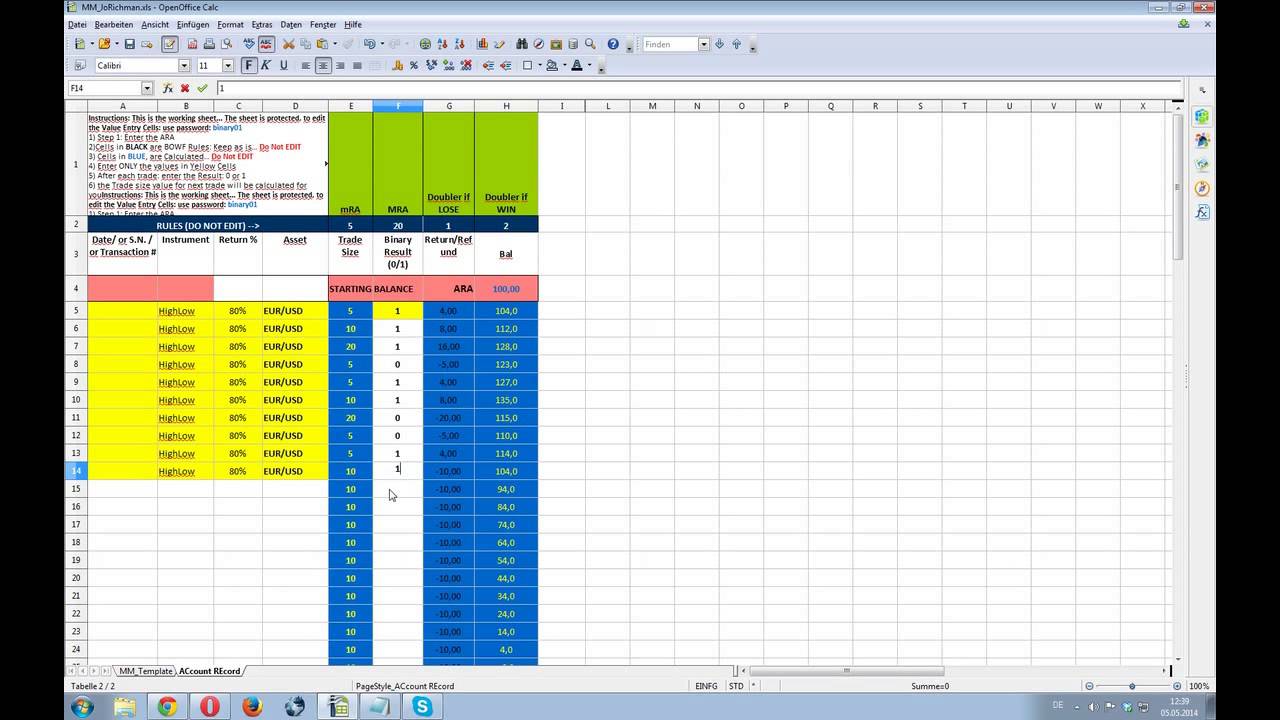Open the Finden search history dropdown

[703, 44]
